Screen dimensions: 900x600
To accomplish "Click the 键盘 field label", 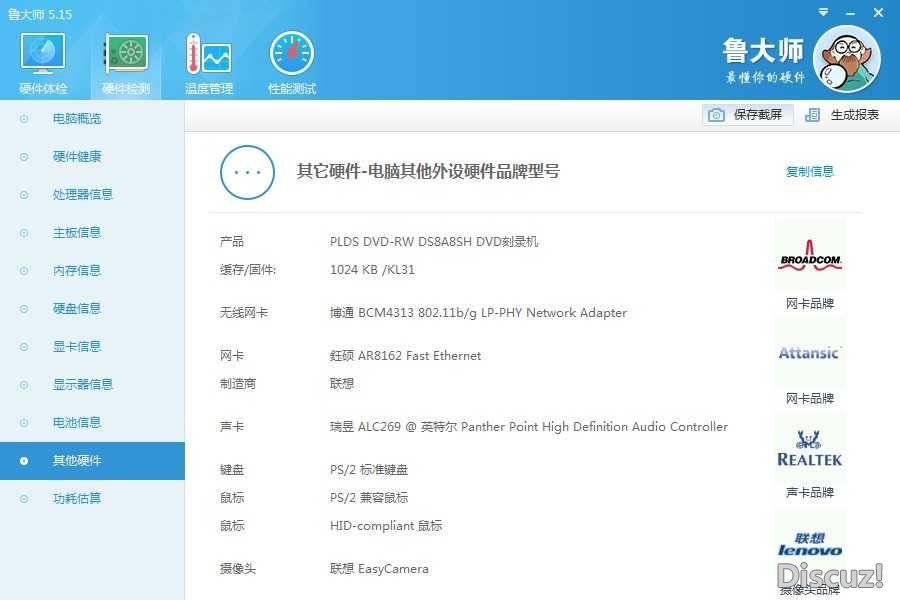I will tap(231, 470).
